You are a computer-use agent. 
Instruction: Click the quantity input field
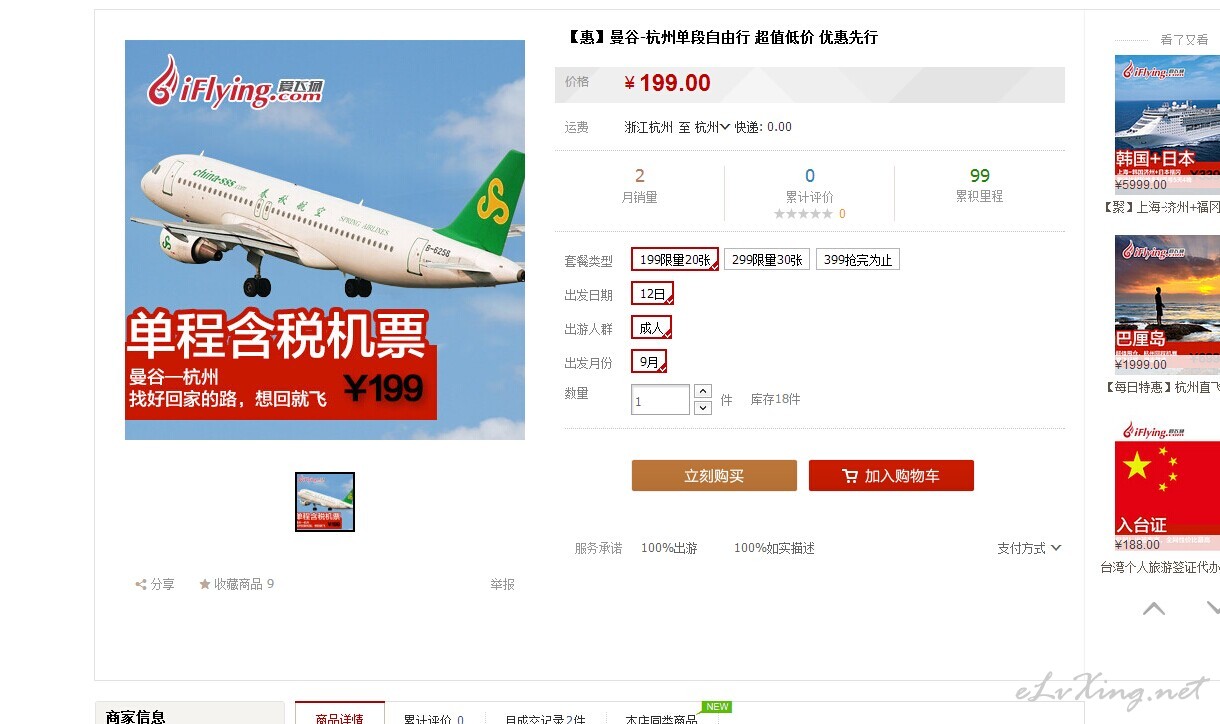click(x=660, y=399)
